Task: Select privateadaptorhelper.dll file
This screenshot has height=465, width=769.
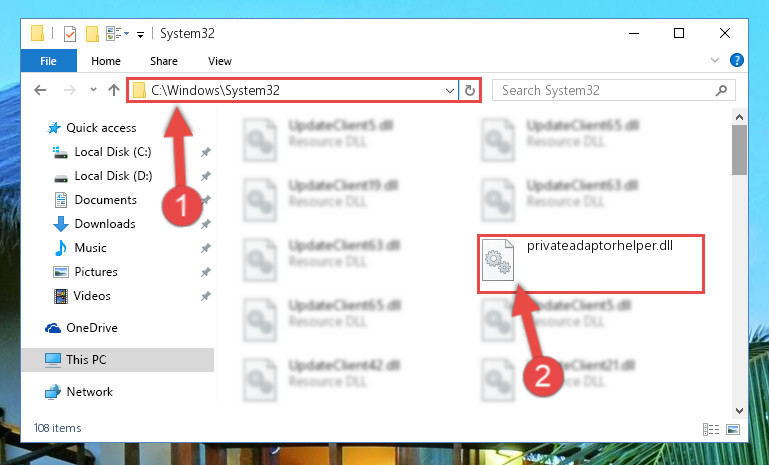Action: pos(590,264)
